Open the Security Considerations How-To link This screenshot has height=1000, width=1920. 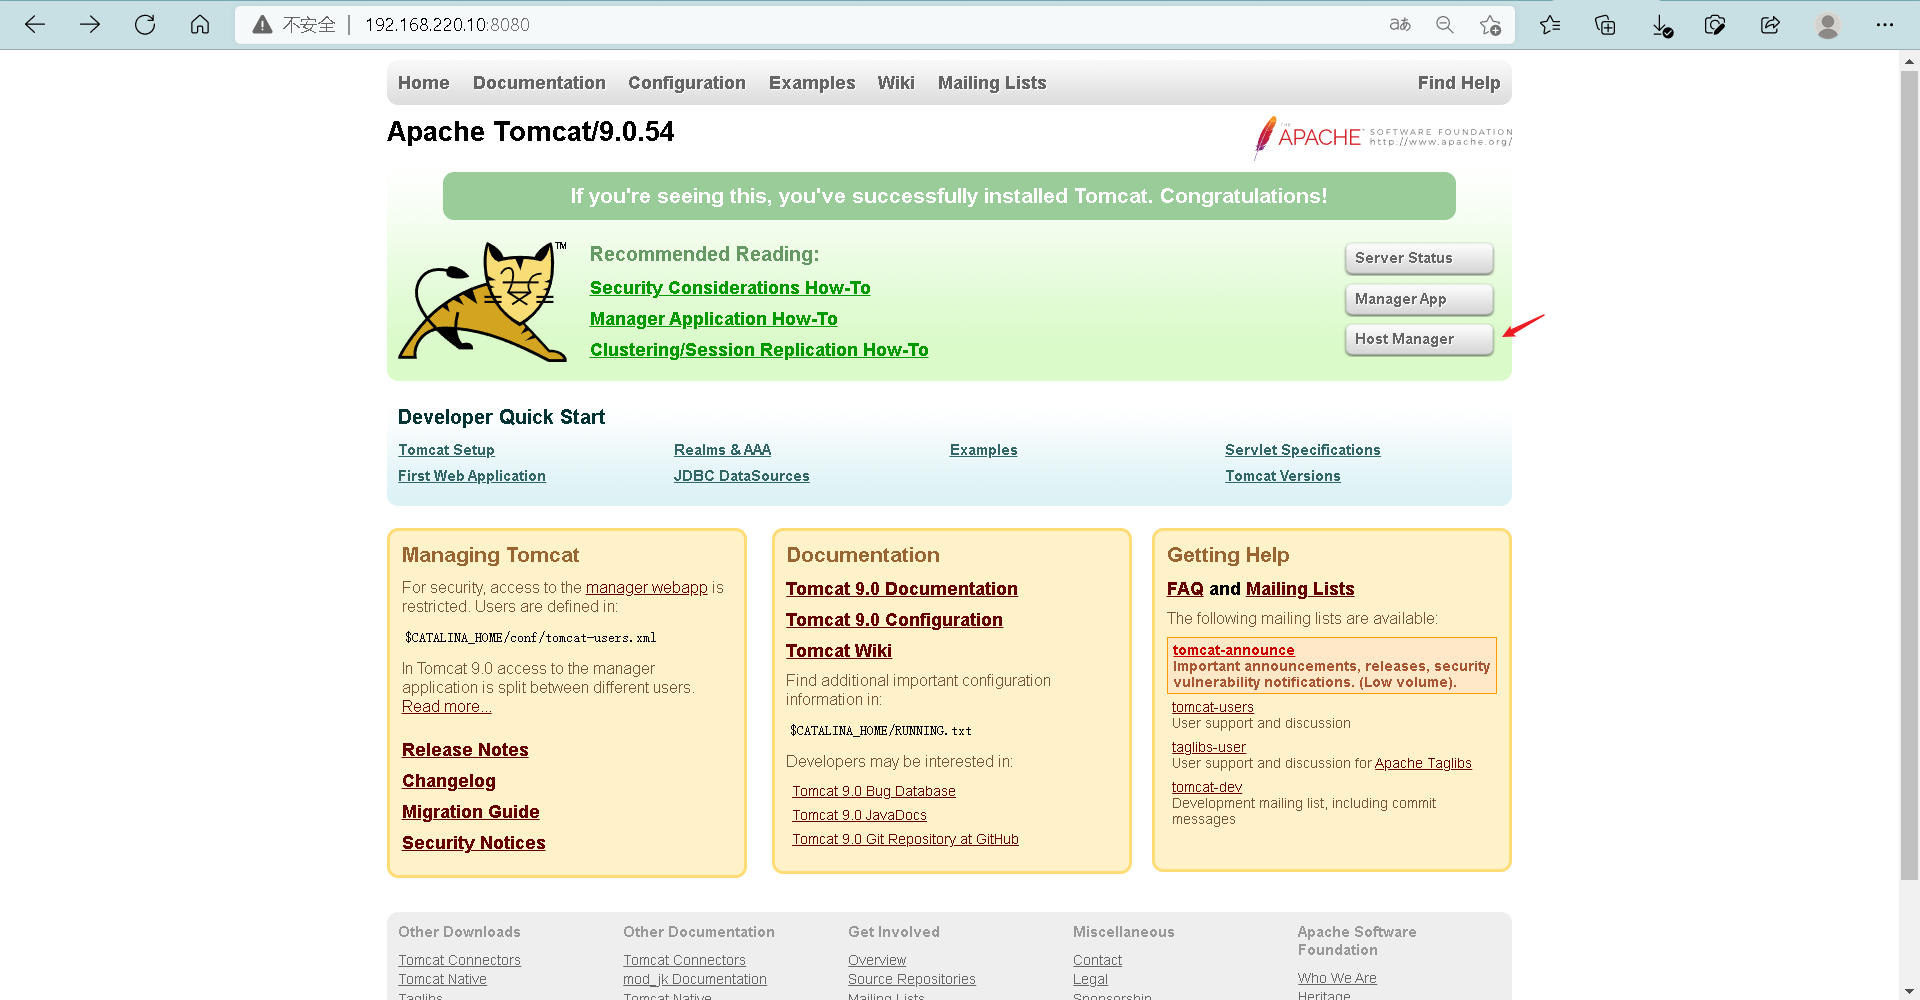[x=729, y=287]
